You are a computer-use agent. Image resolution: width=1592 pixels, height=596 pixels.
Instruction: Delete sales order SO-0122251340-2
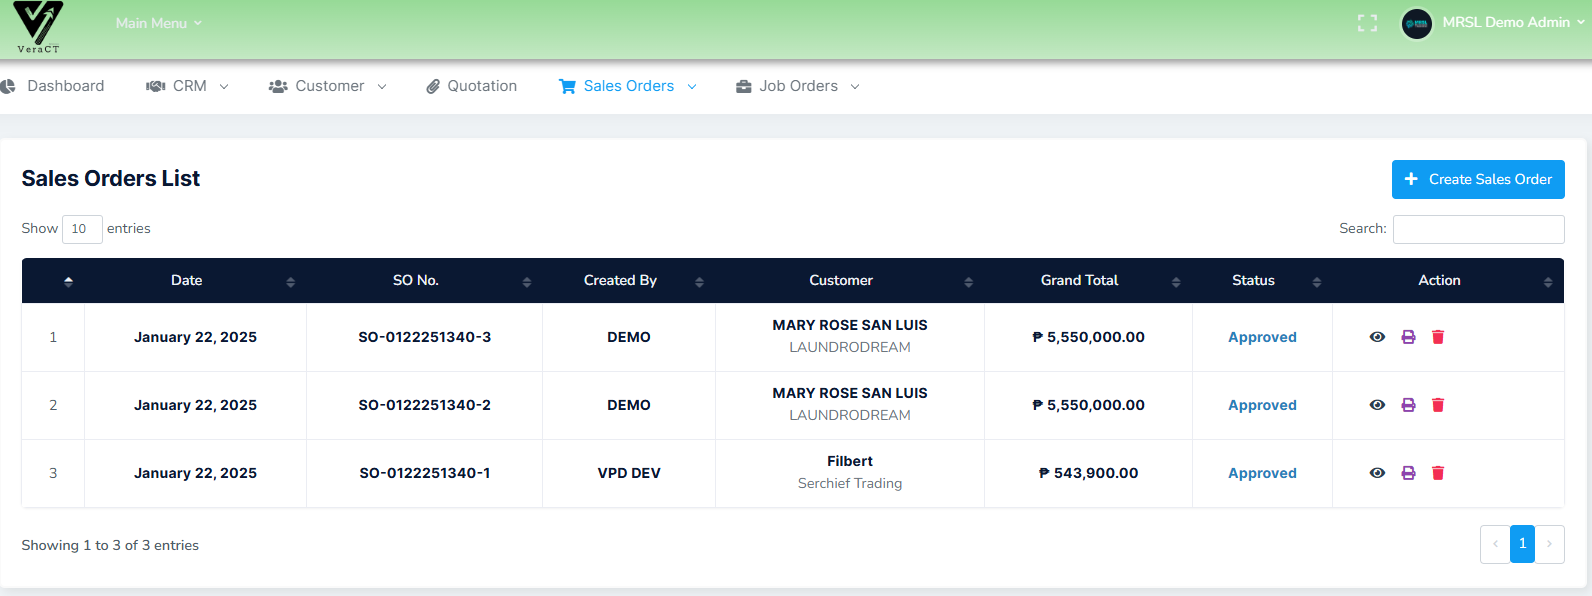(x=1438, y=405)
